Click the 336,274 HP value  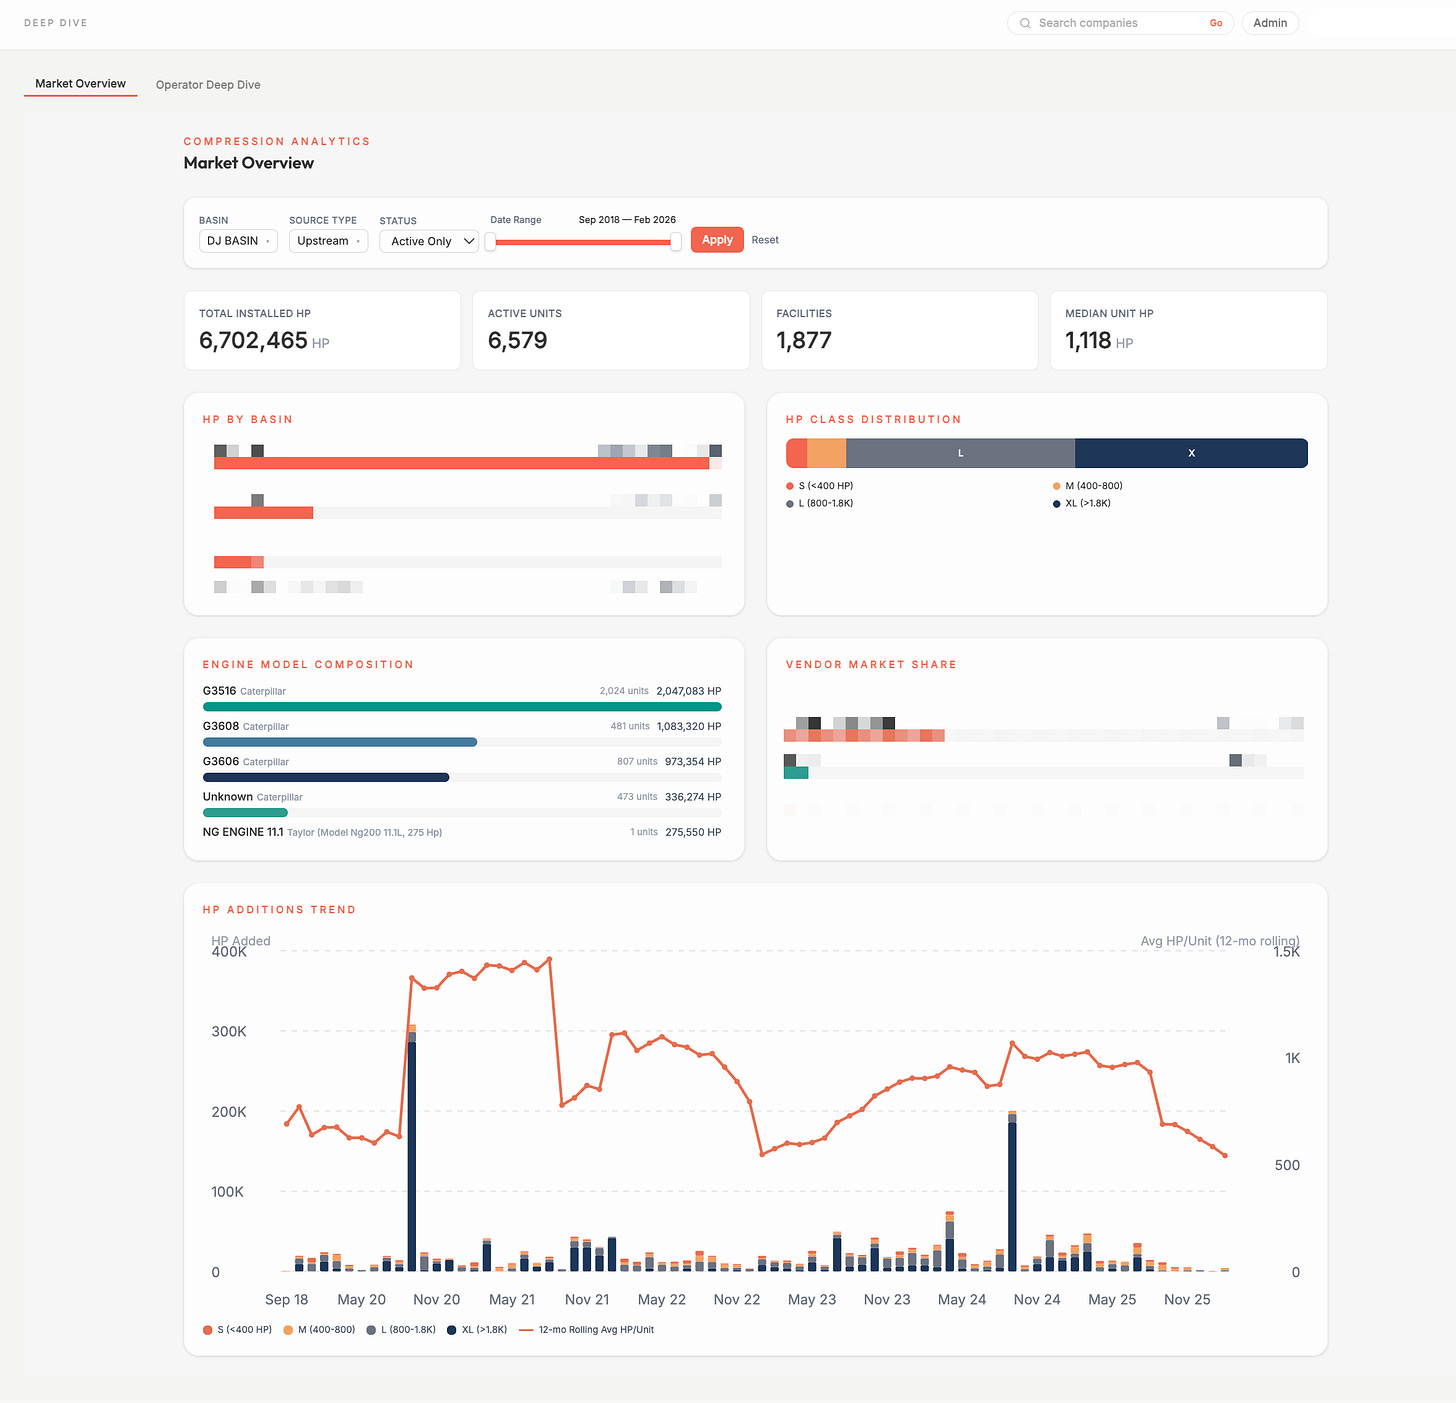tap(693, 797)
